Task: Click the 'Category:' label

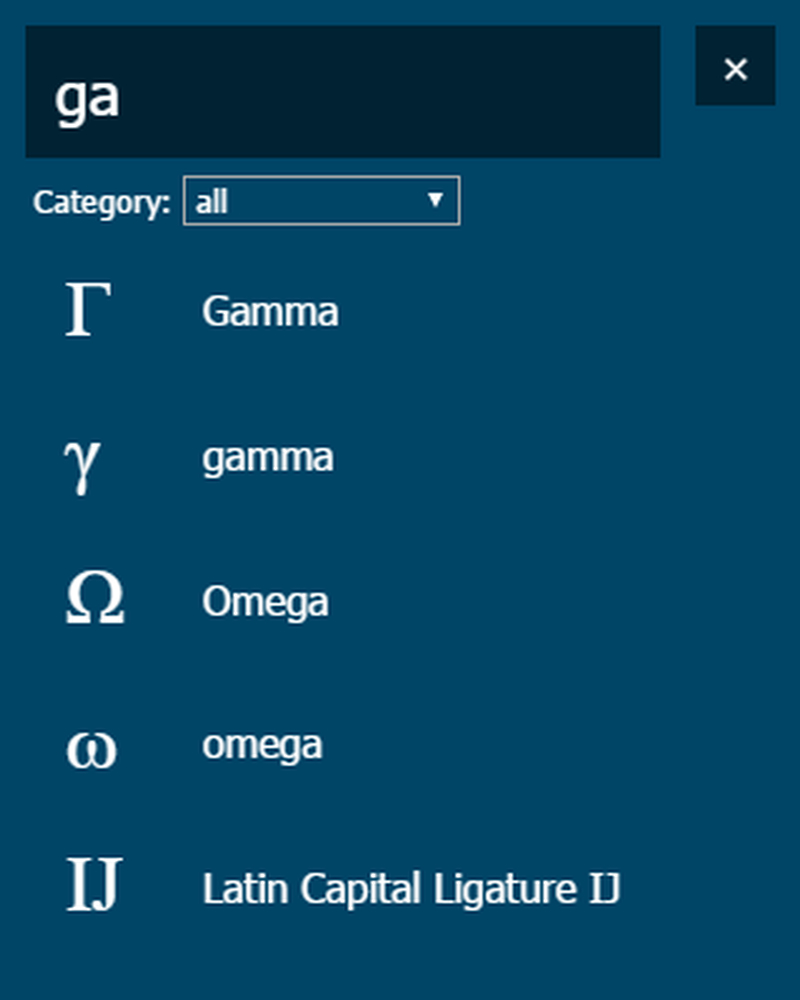Action: point(102,203)
